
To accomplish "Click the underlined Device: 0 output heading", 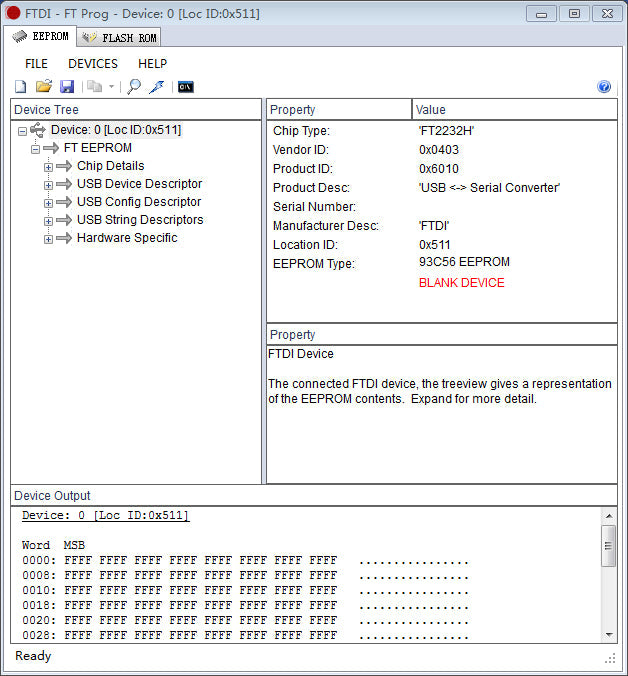I will coord(106,516).
